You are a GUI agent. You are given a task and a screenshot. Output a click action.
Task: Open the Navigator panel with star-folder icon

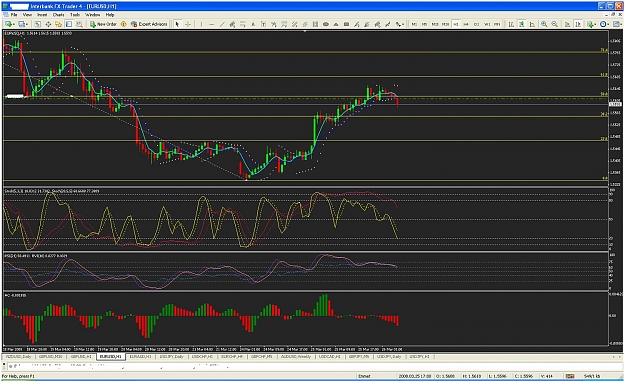[58, 24]
